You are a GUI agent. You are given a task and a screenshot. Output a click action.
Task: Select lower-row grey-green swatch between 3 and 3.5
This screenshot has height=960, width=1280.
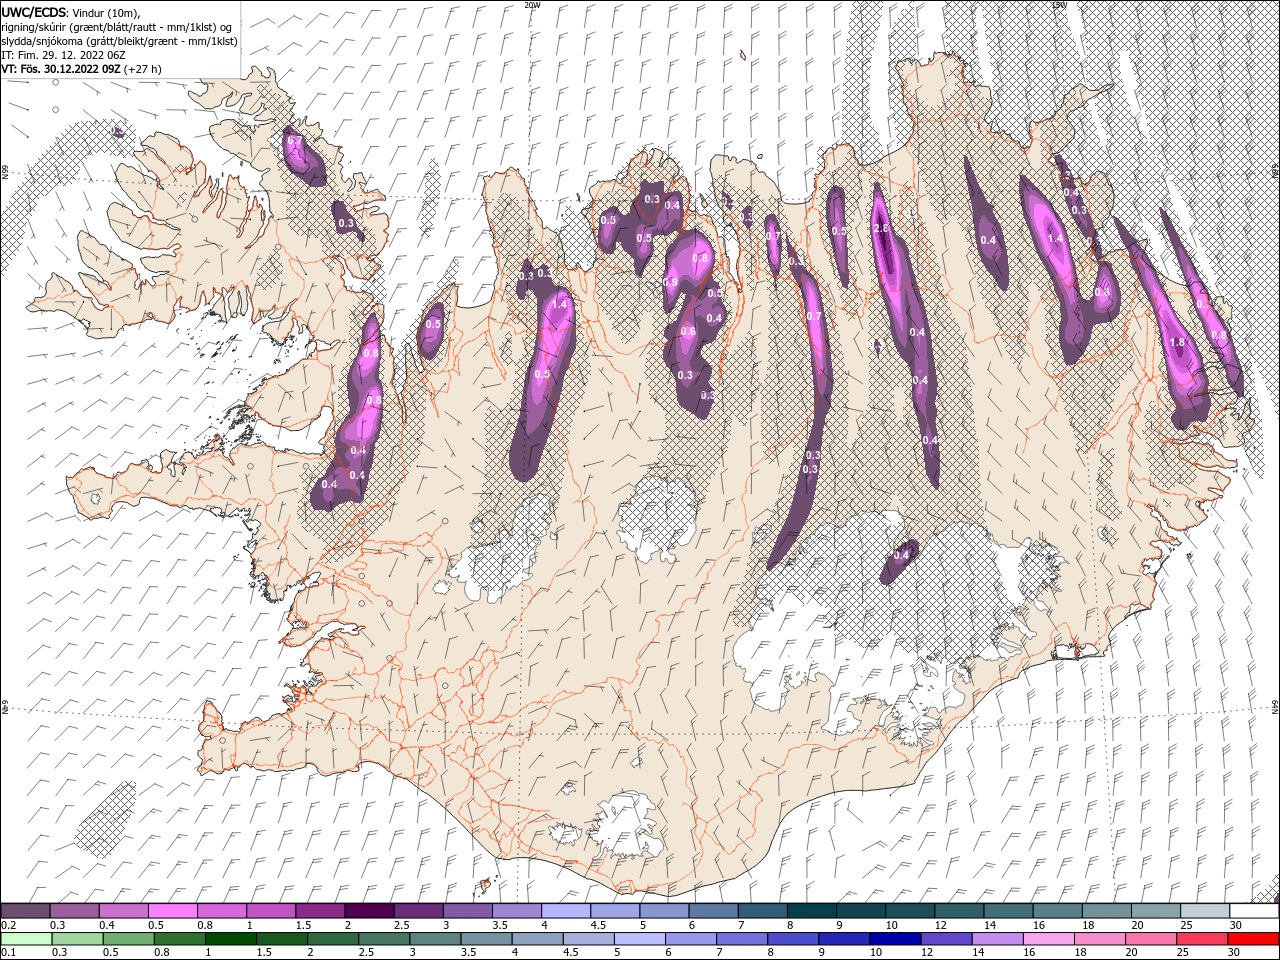[435, 939]
